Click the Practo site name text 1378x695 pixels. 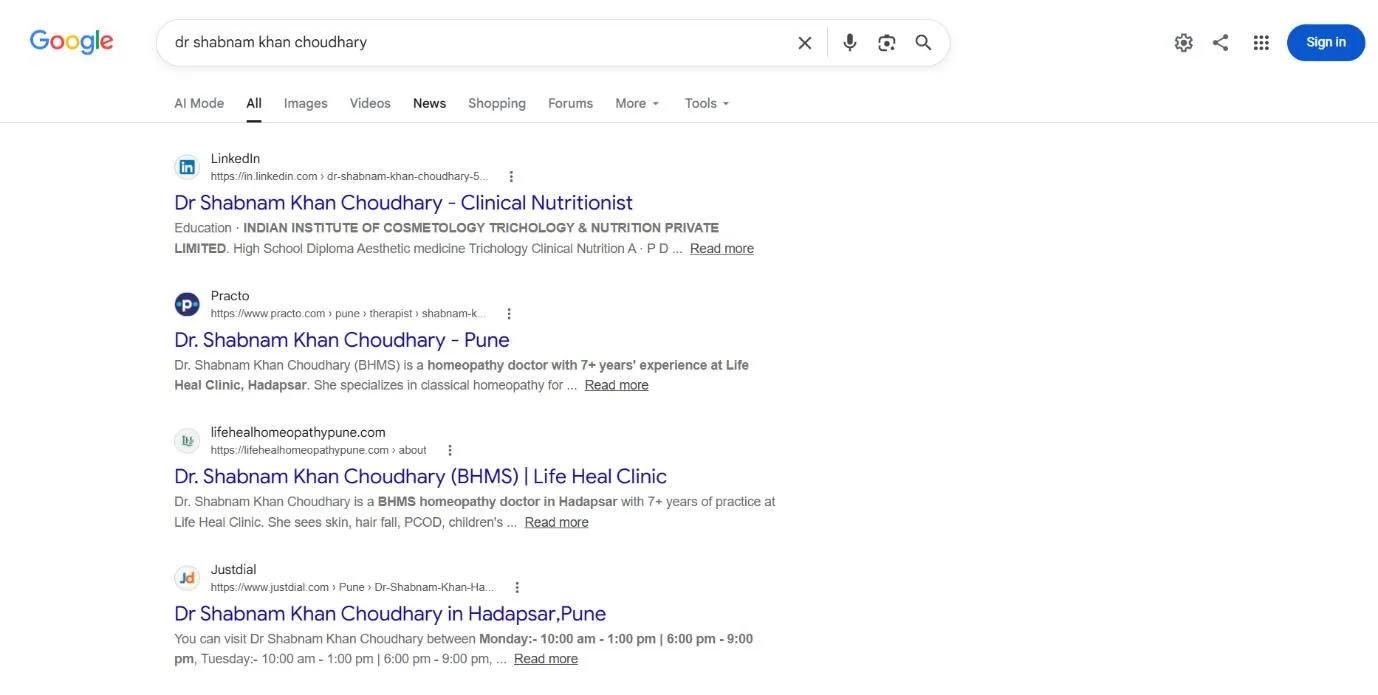pyautogui.click(x=230, y=296)
